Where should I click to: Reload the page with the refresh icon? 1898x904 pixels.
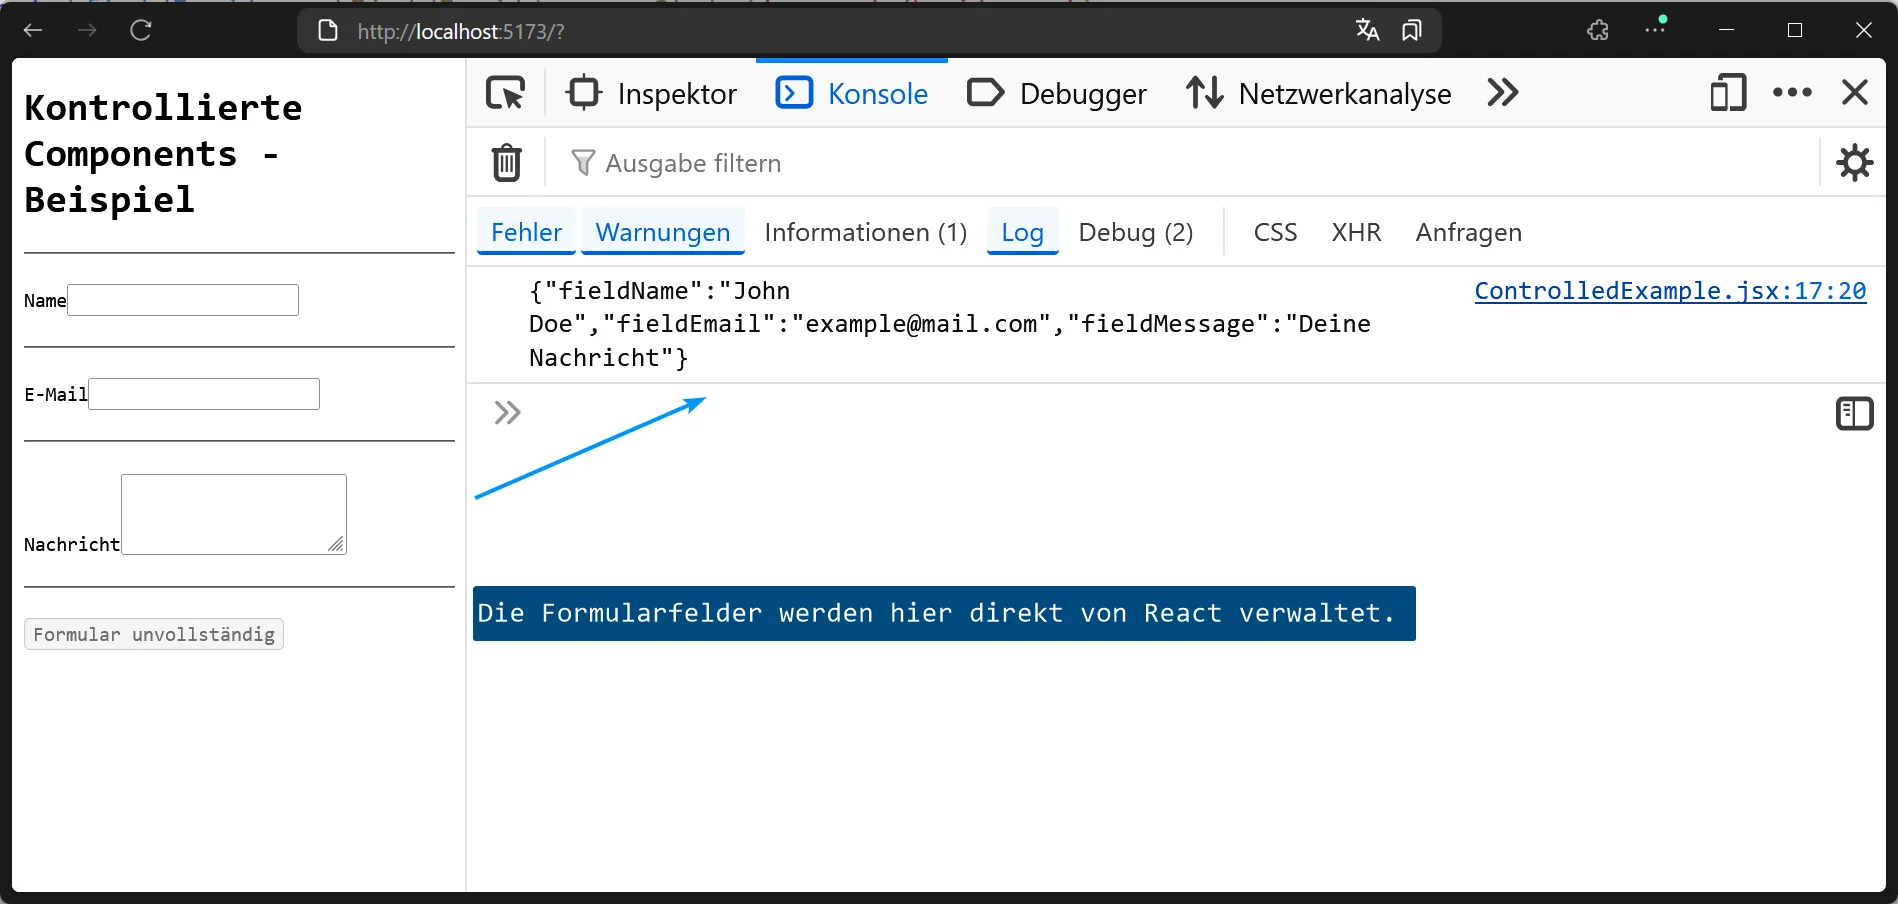coord(141,30)
